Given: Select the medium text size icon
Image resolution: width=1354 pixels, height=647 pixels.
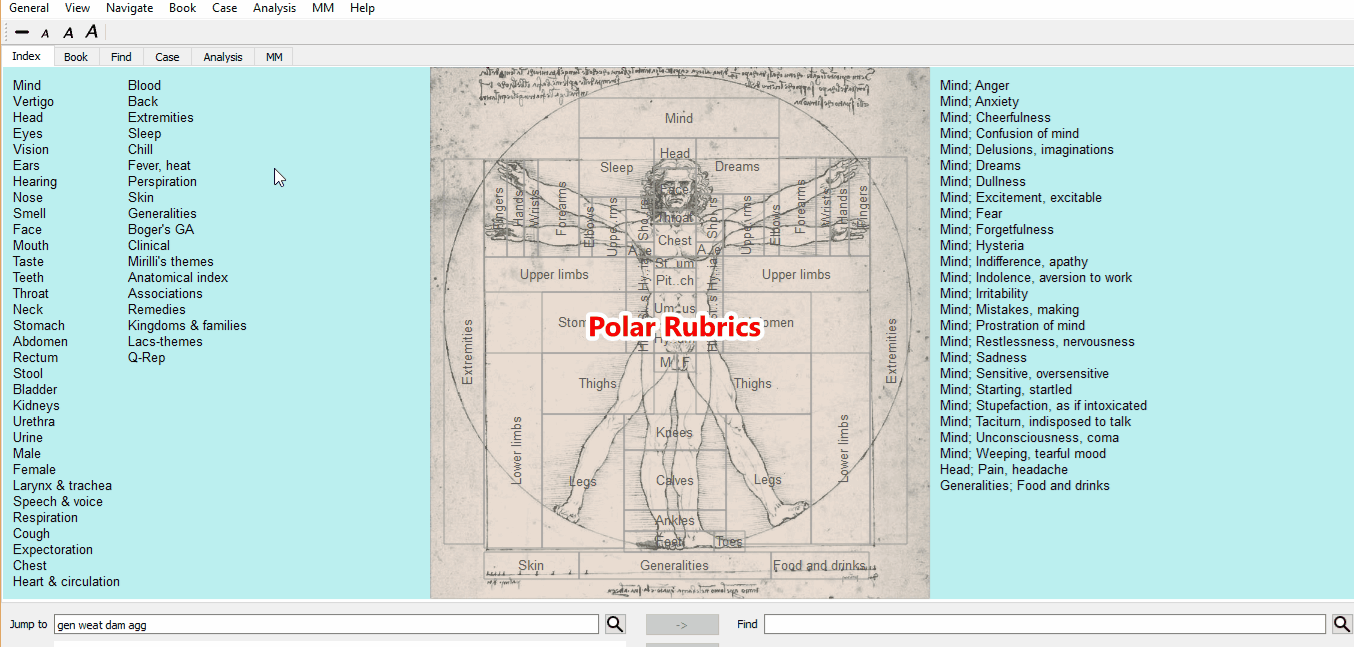Looking at the screenshot, I should click(x=68, y=33).
